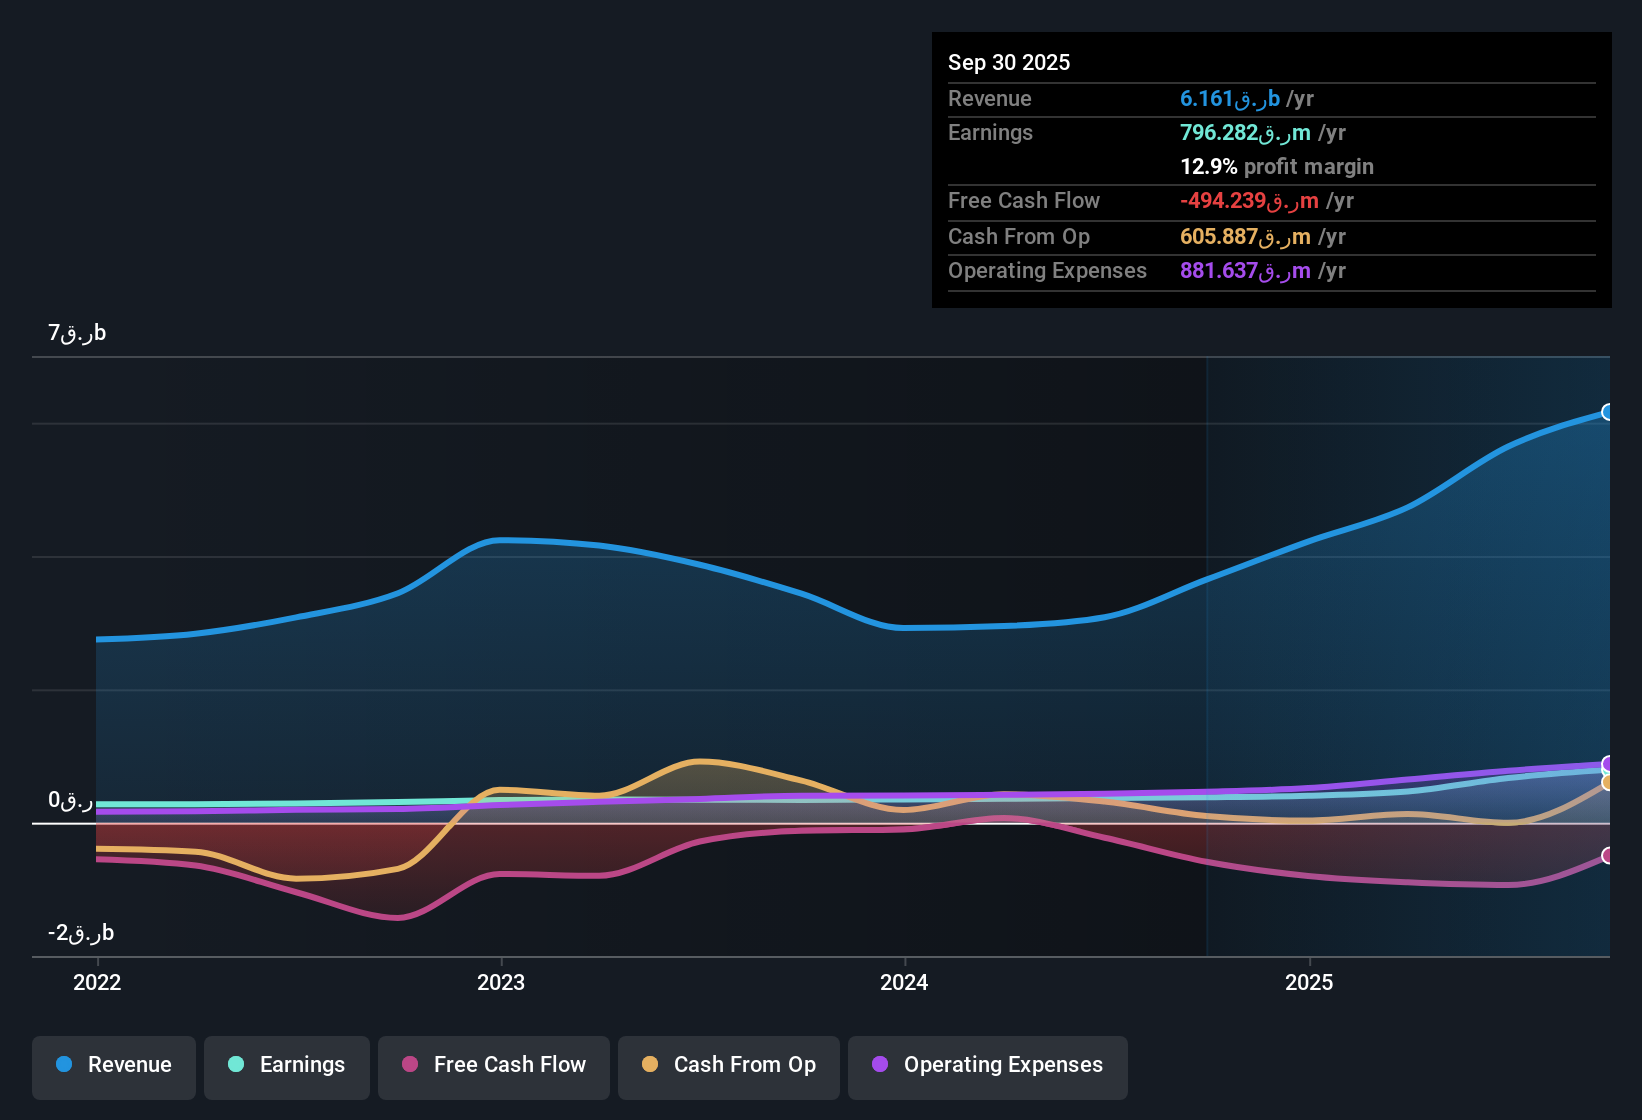Click the orange Cash From Op dot icon
This screenshot has width=1642, height=1120.
(650, 1065)
